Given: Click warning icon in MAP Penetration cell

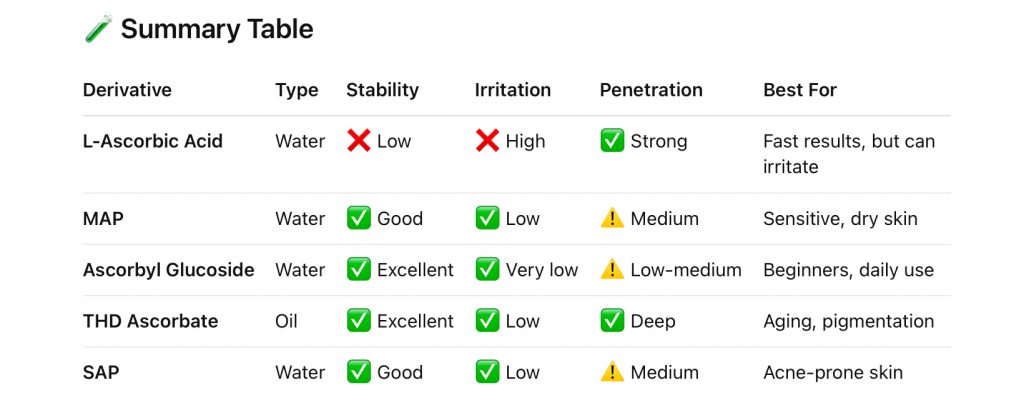Looking at the screenshot, I should [x=612, y=219].
